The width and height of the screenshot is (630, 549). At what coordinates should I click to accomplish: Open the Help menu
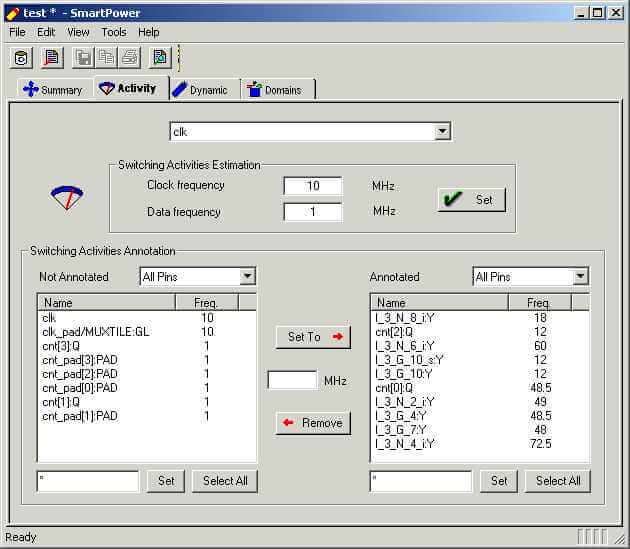point(149,32)
